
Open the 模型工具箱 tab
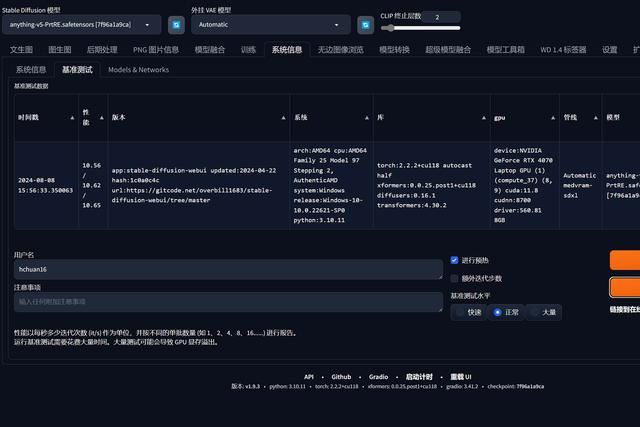pos(506,49)
